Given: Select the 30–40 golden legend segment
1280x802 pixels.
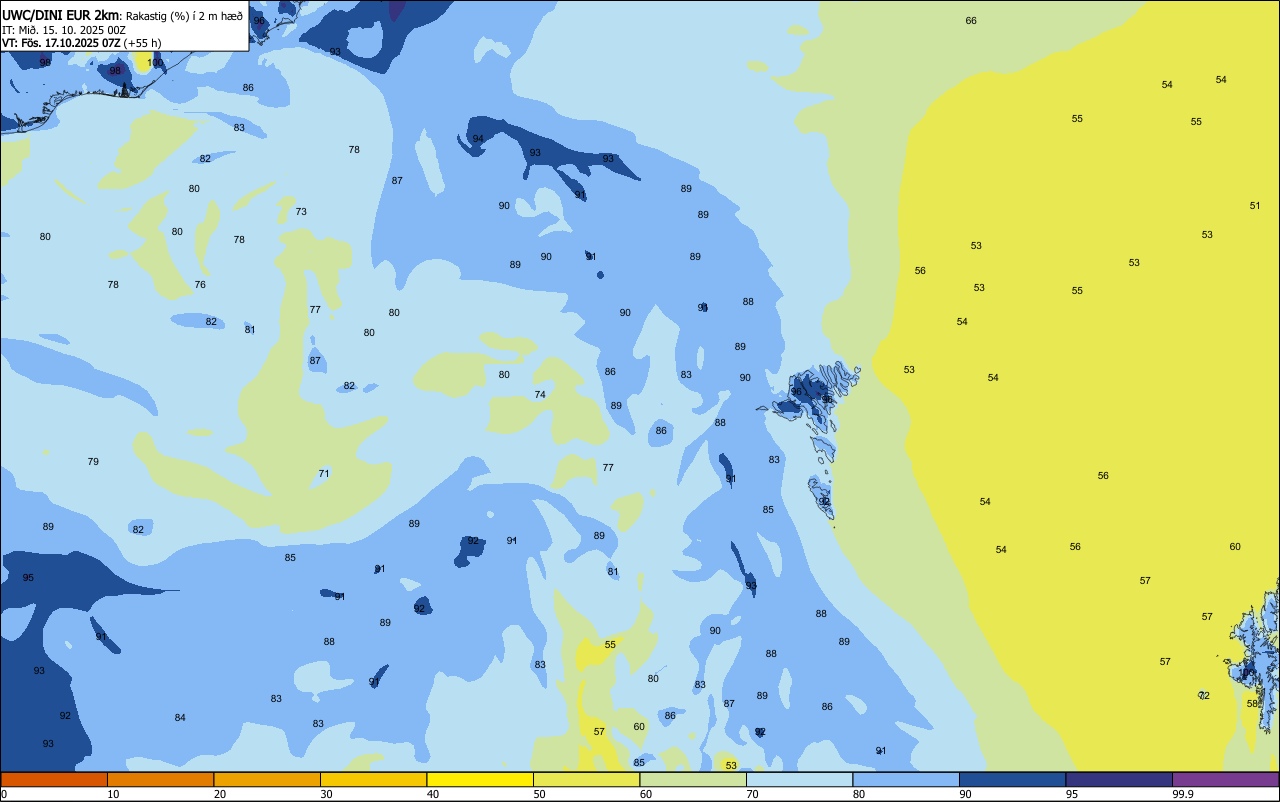Looking at the screenshot, I should coord(373,779).
